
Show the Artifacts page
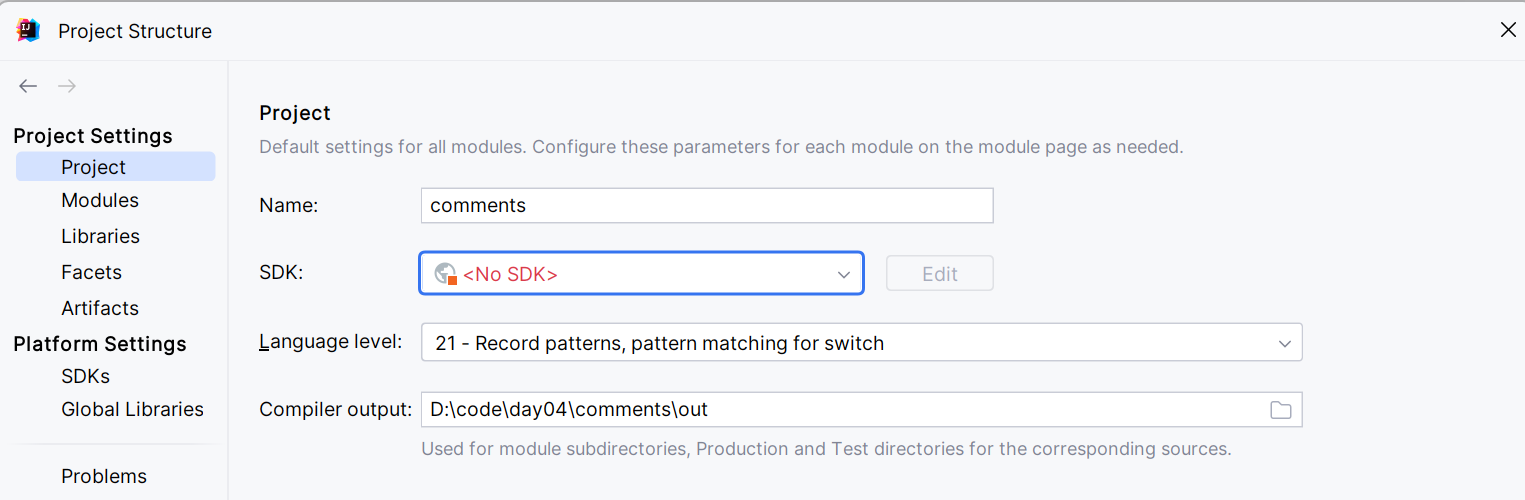click(100, 308)
